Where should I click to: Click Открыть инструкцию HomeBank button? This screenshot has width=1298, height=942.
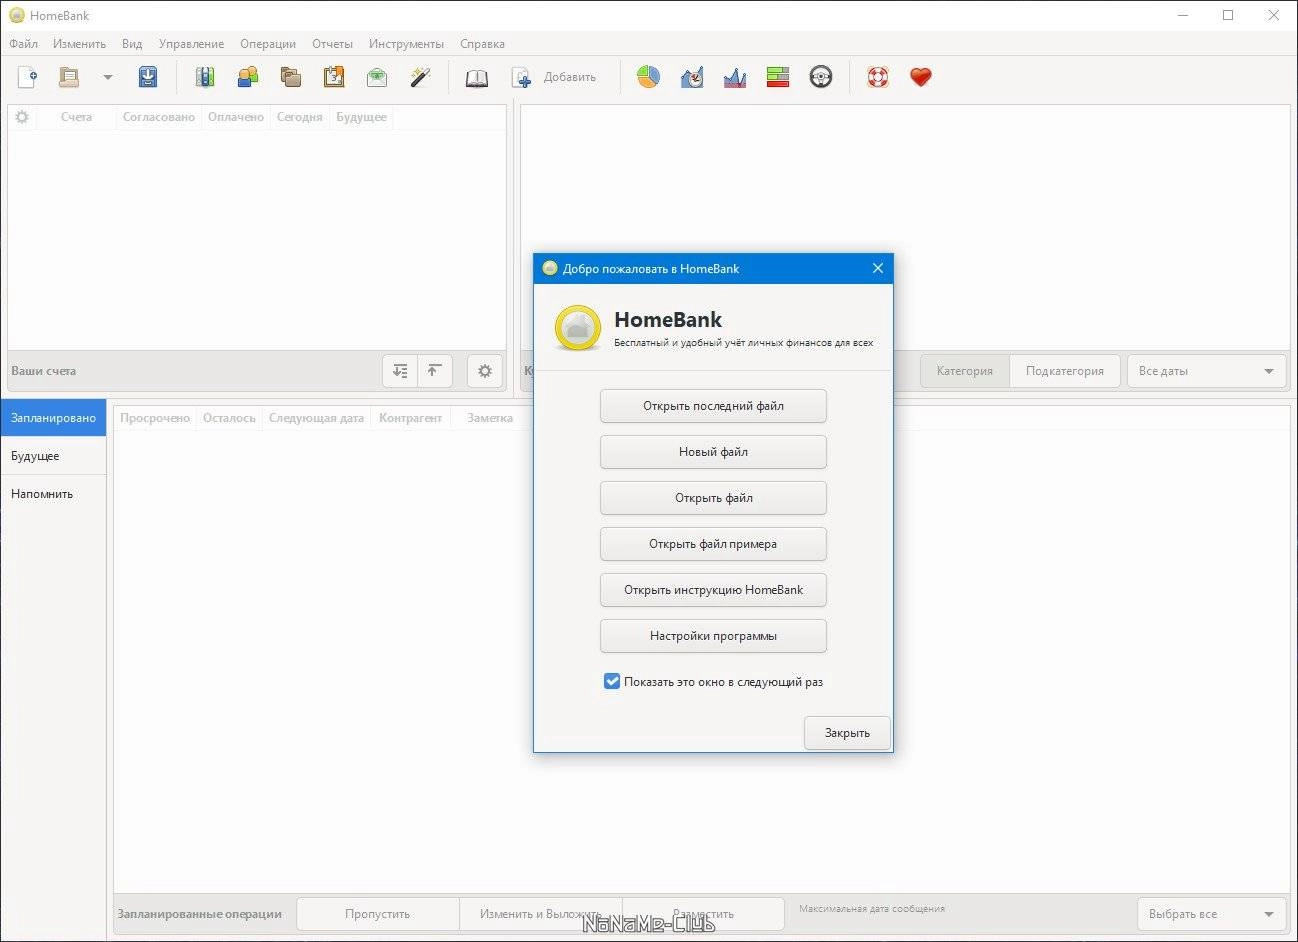point(713,590)
